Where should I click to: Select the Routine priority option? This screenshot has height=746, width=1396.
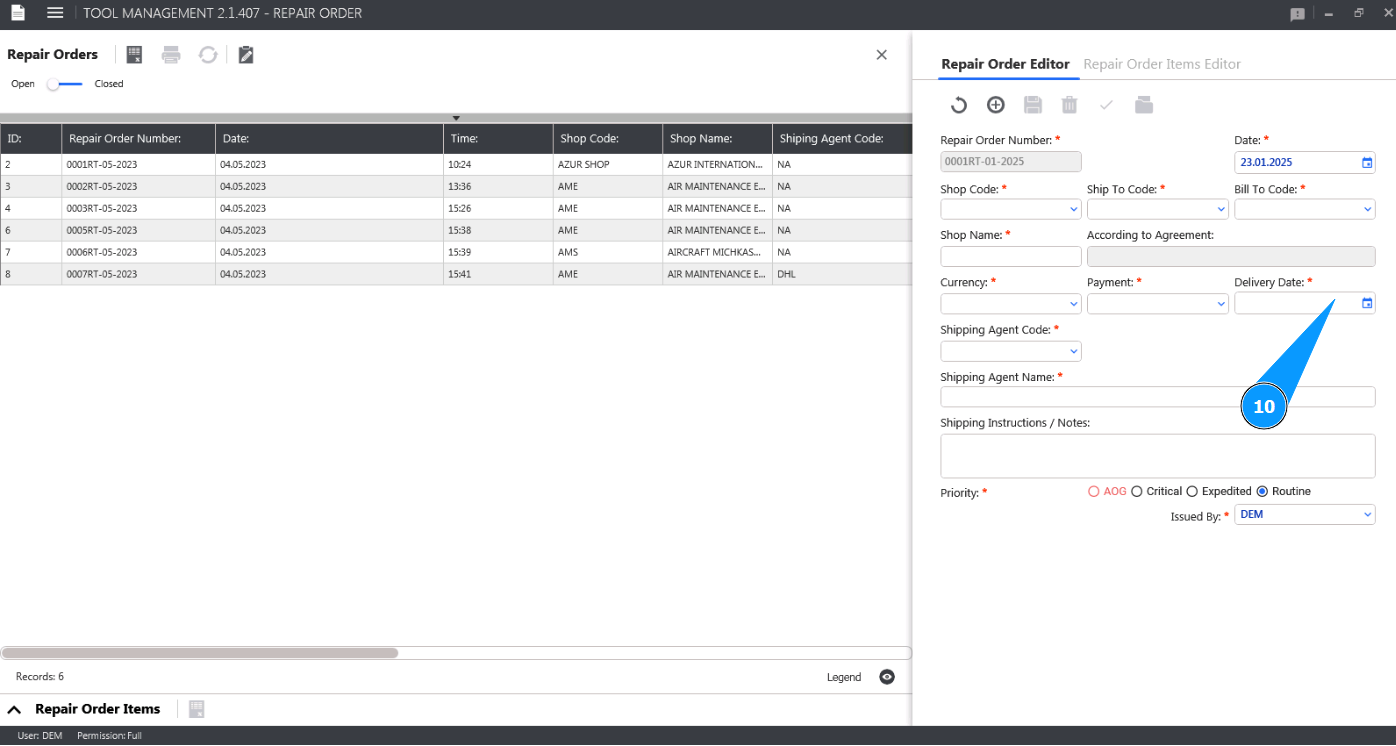(1262, 492)
